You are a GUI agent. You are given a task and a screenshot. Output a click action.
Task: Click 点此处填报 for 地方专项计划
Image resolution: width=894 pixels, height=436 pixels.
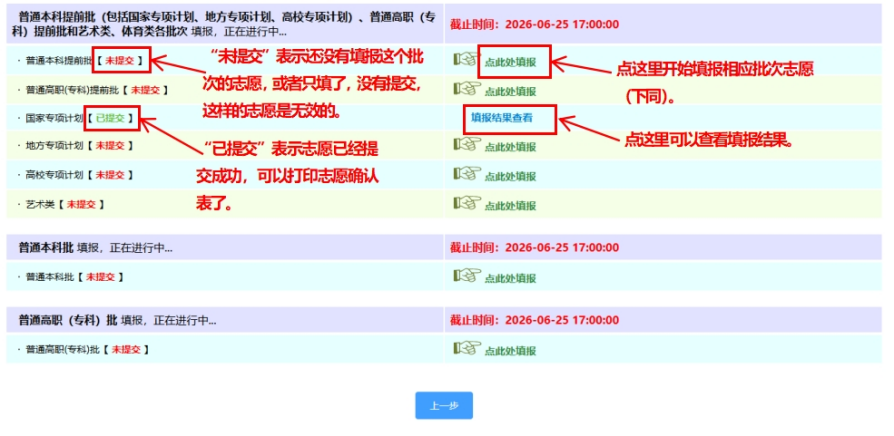point(510,147)
